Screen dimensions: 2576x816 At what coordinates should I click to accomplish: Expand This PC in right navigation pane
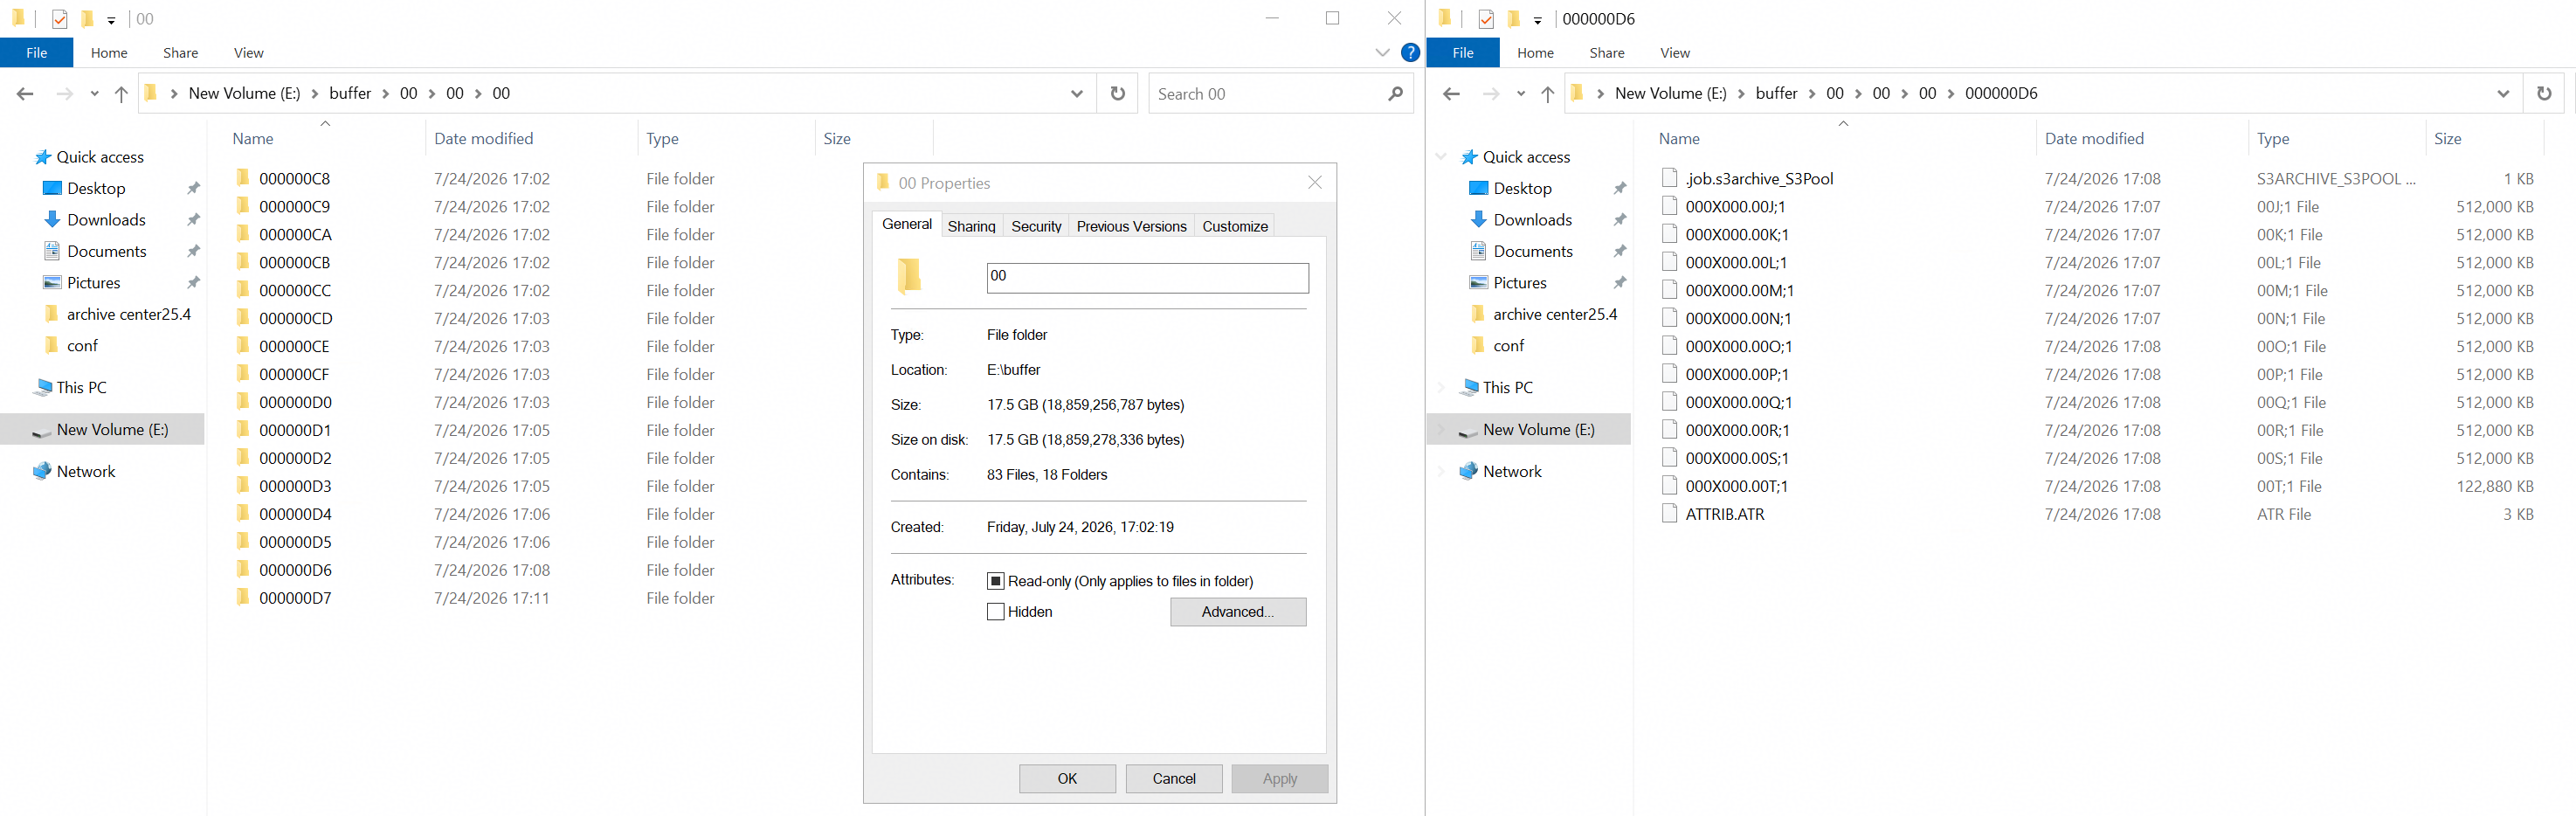pyautogui.click(x=1441, y=387)
